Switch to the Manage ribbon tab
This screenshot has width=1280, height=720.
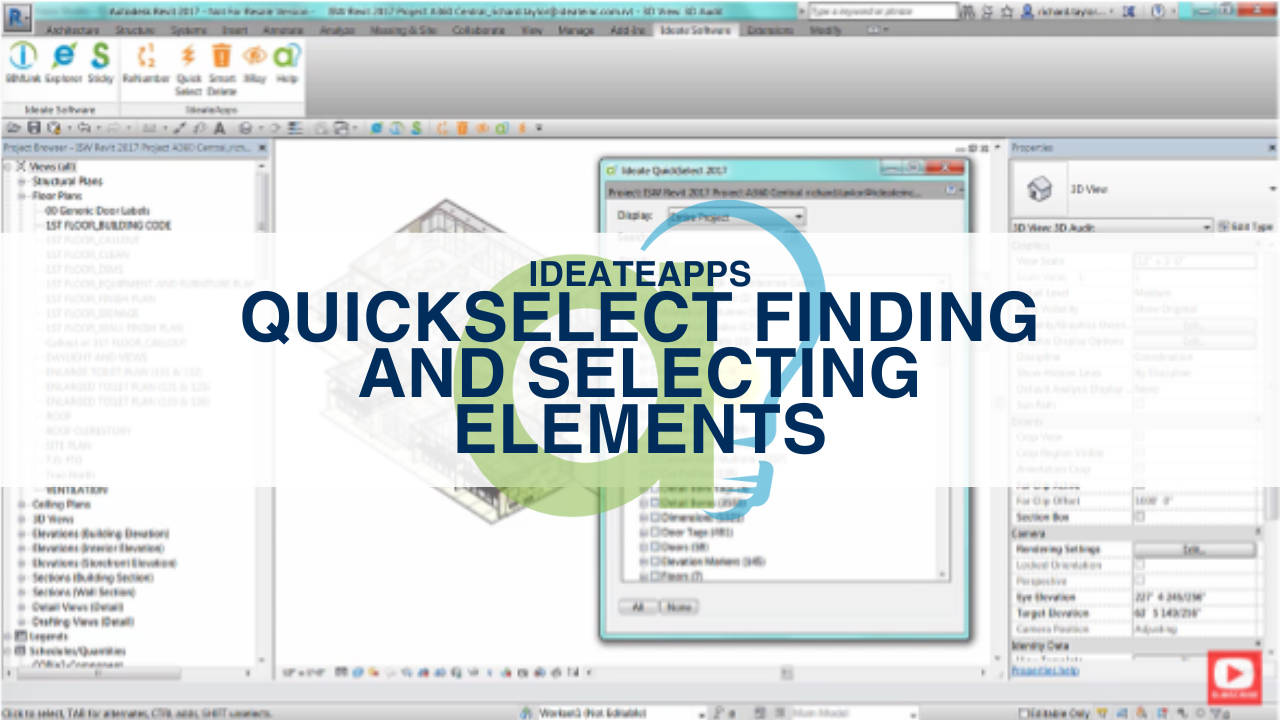click(x=576, y=30)
